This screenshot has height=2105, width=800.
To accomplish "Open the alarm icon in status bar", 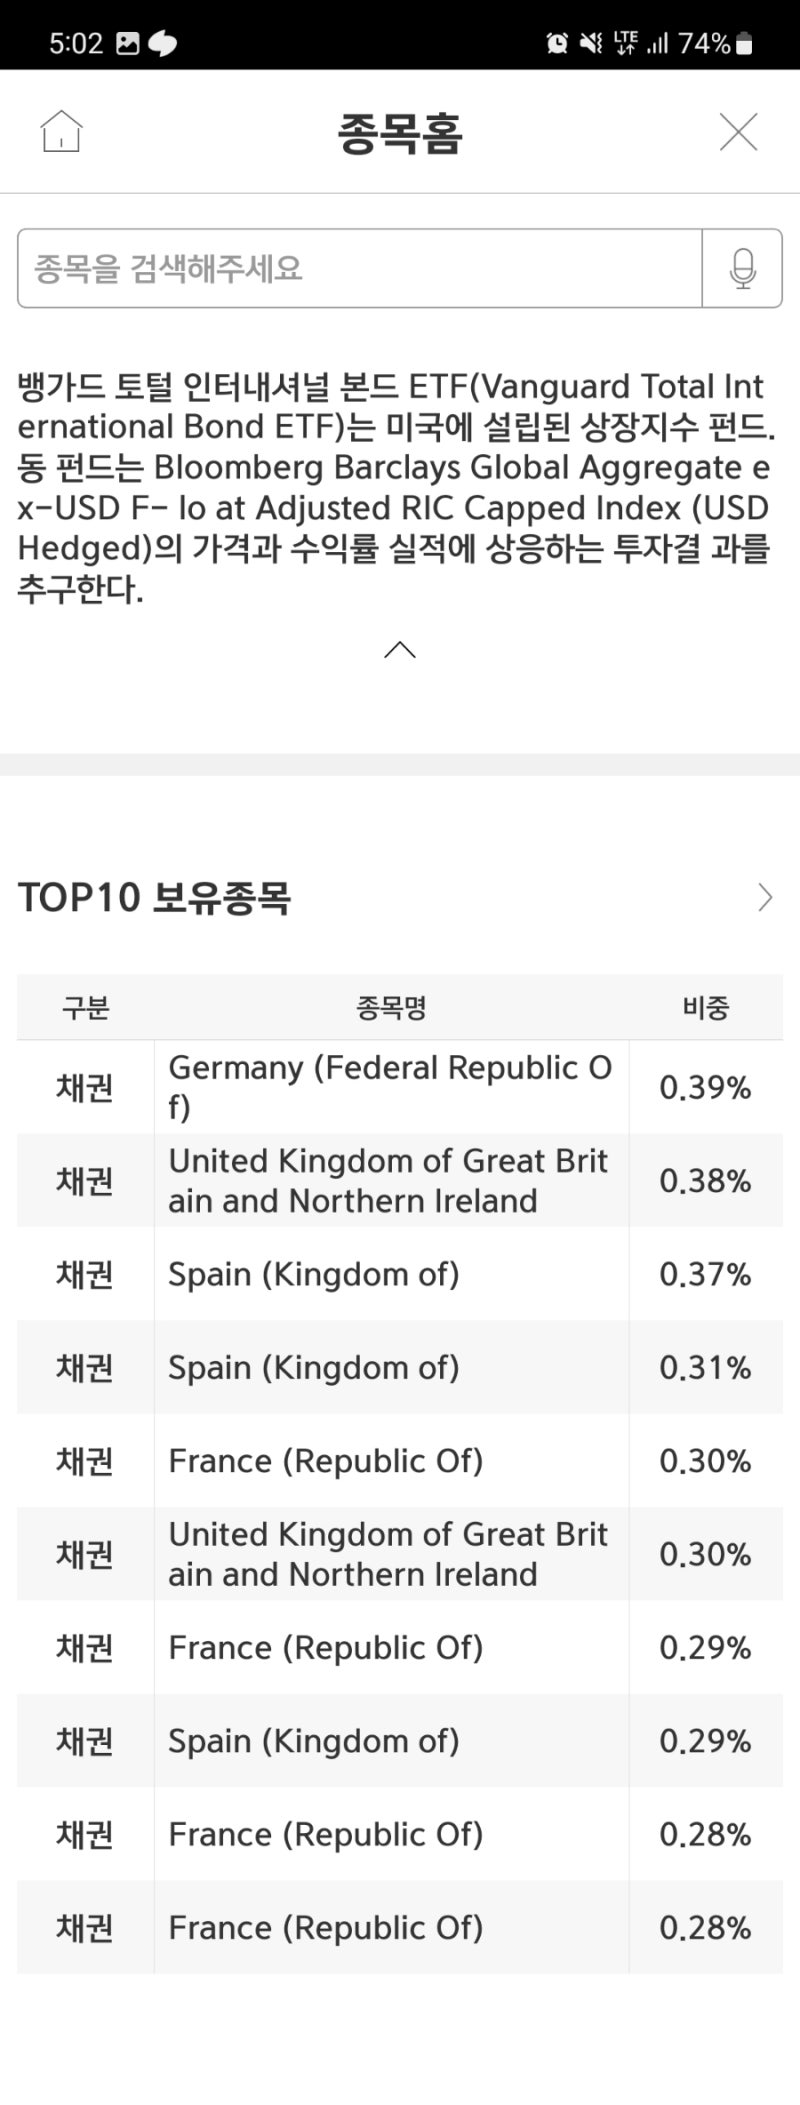I will [557, 43].
